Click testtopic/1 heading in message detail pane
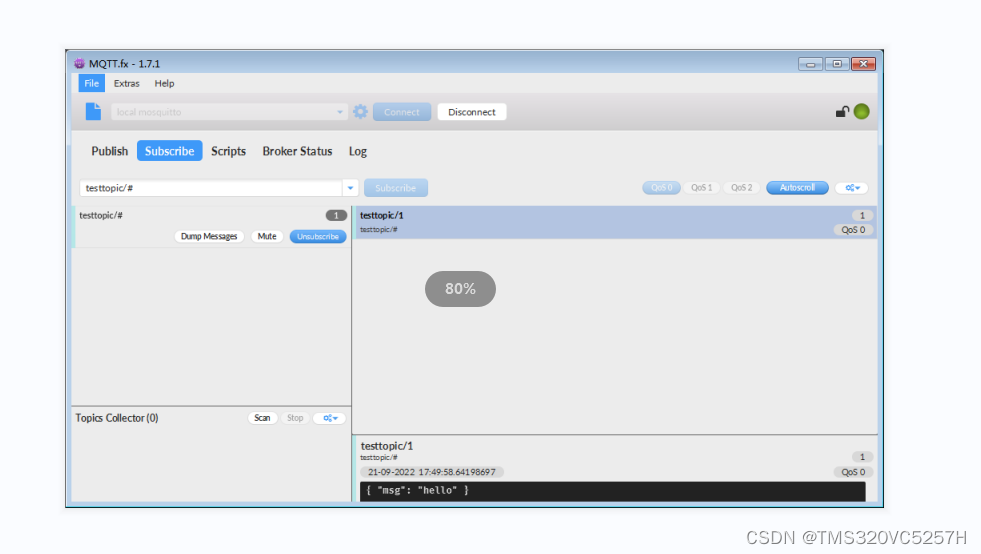The width and height of the screenshot is (981, 554). (x=387, y=446)
